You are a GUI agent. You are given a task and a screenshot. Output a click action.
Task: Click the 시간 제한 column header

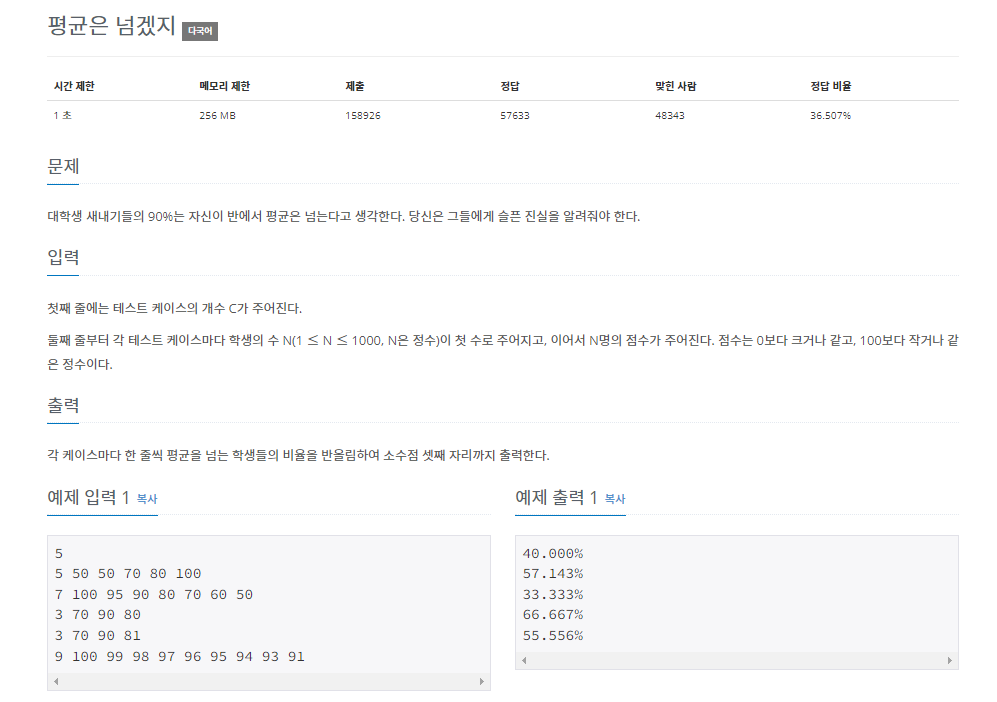point(74,86)
